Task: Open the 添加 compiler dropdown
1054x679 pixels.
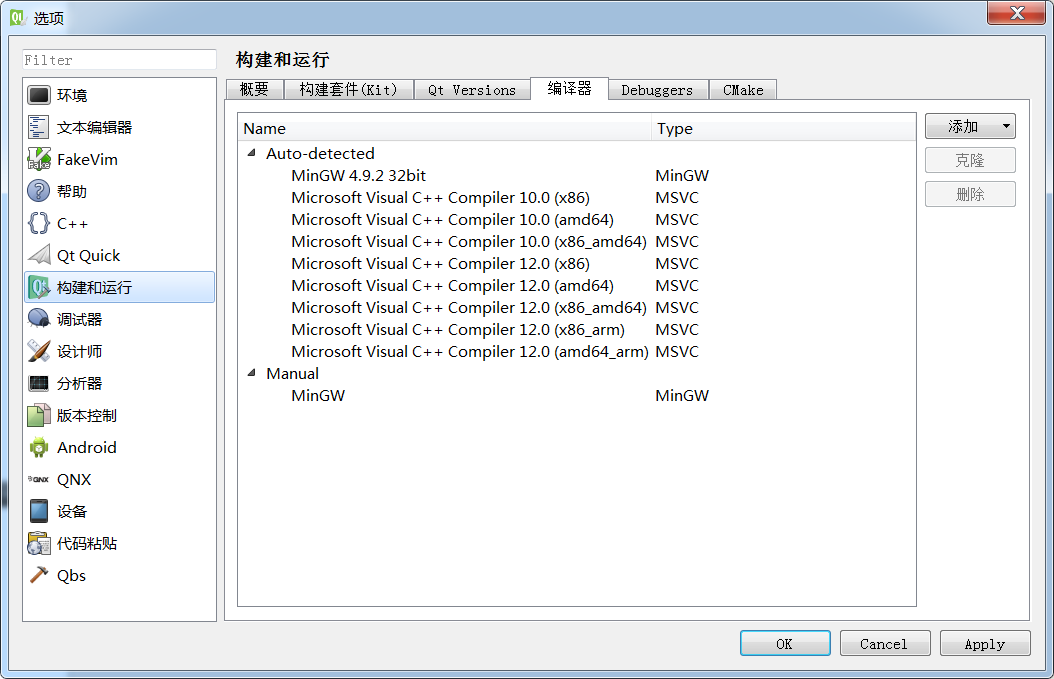Action: pyautogui.click(x=970, y=126)
